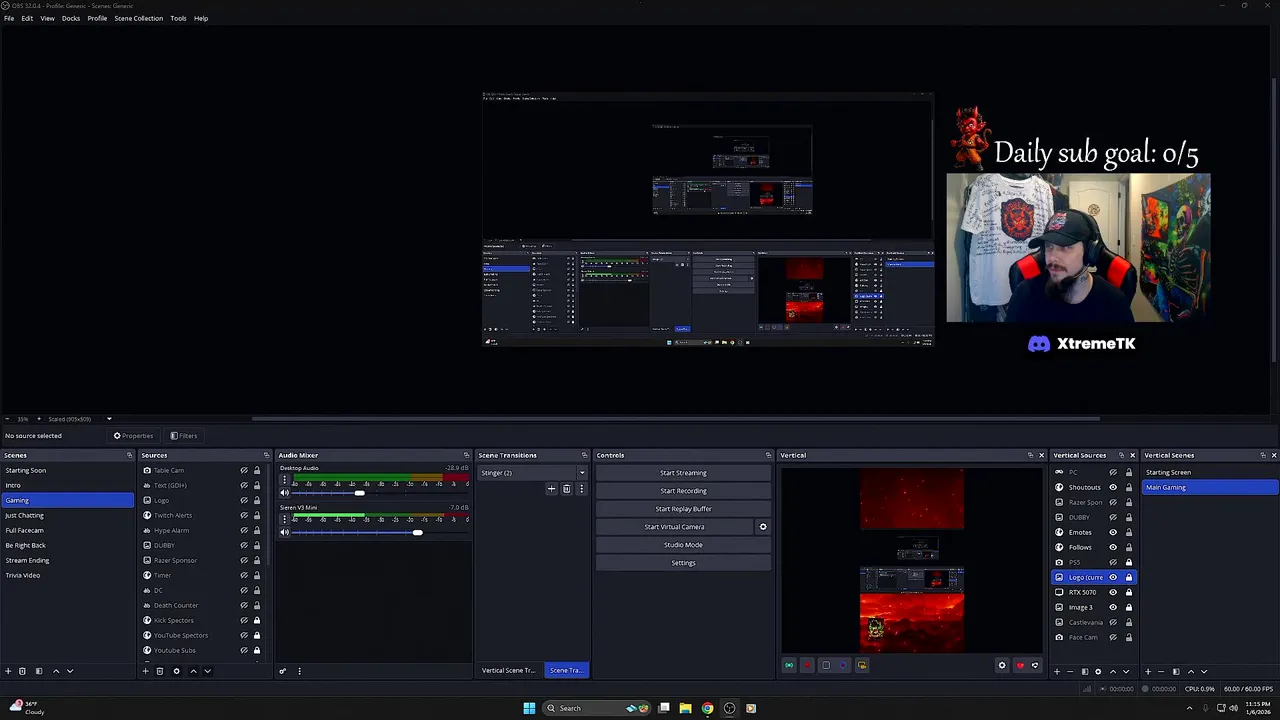Toggle lock on Follows vertical source
The width and height of the screenshot is (1280, 720).
pyautogui.click(x=1129, y=547)
